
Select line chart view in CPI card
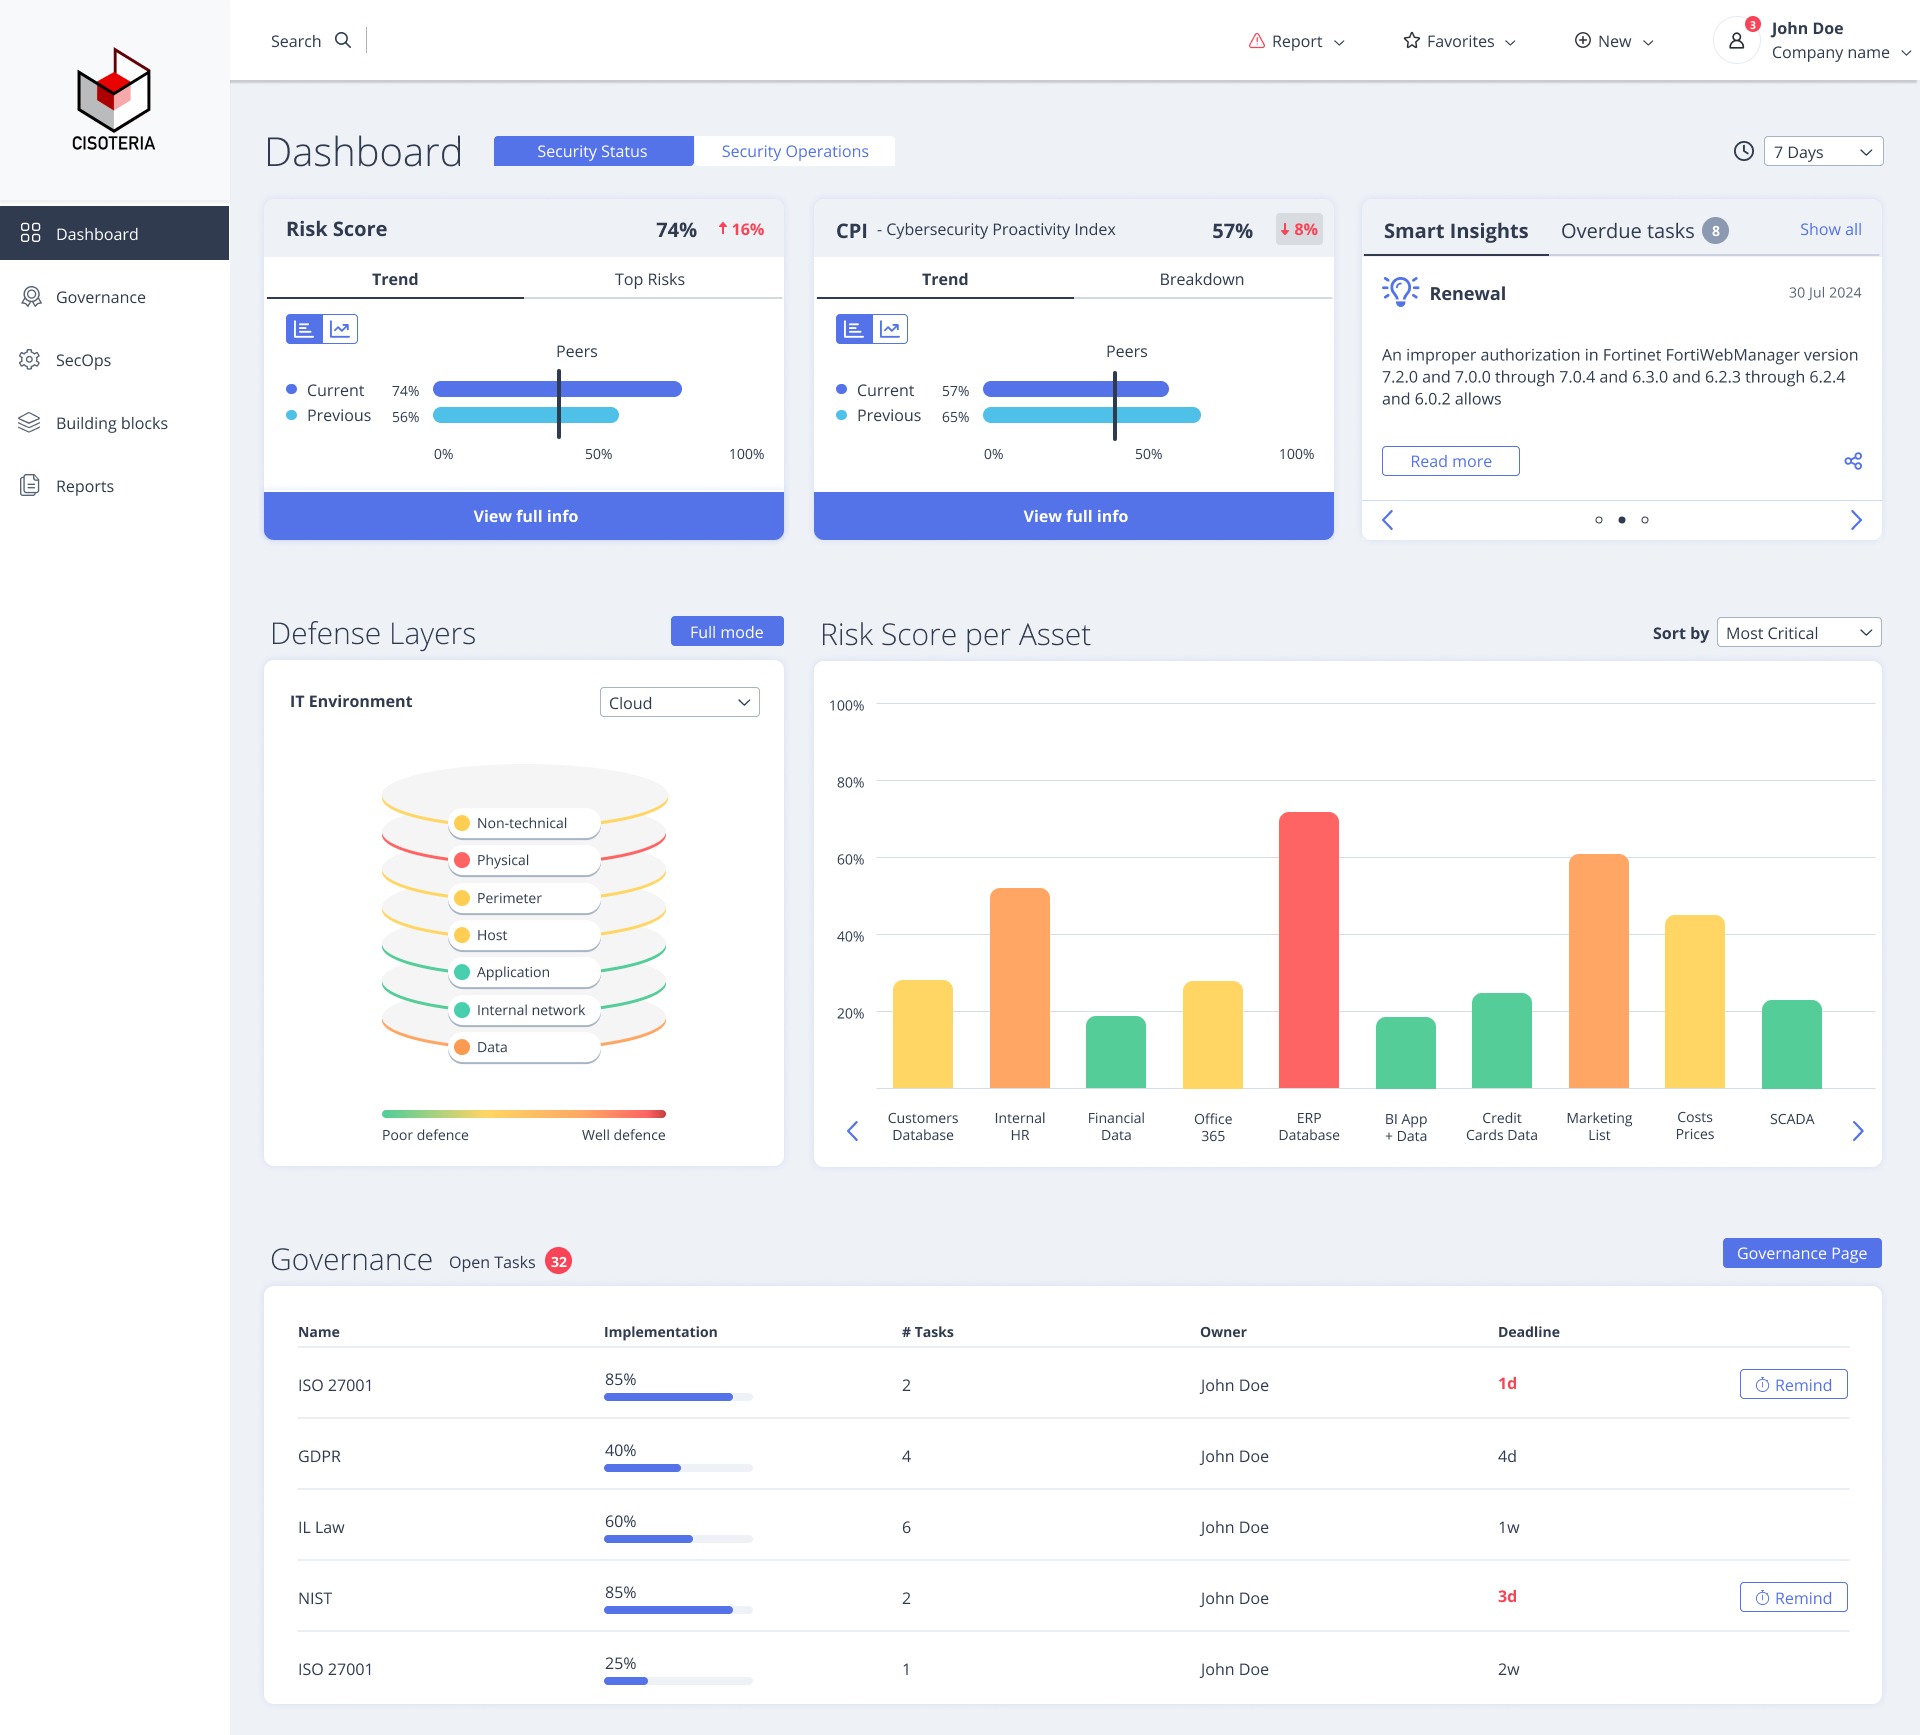[x=890, y=329]
